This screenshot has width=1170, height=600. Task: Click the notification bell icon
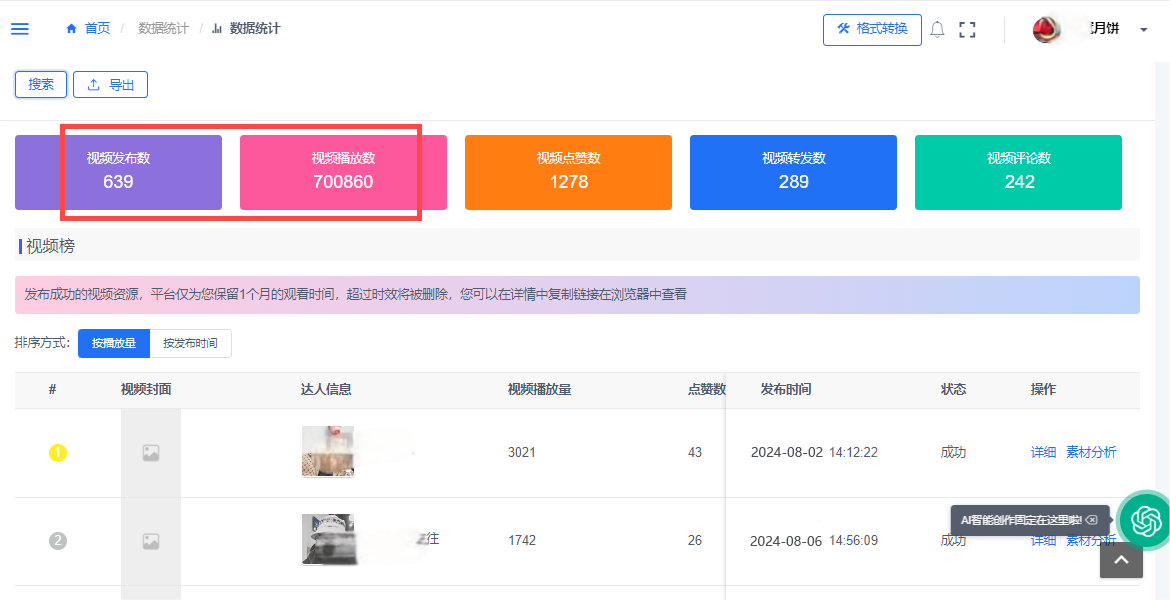[x=937, y=30]
